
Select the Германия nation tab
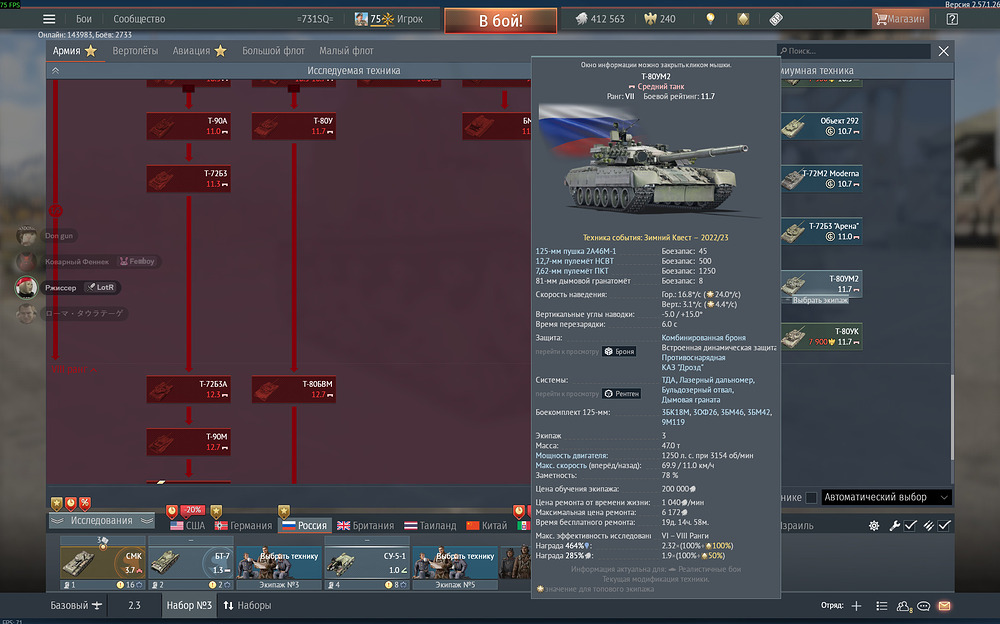(243, 526)
